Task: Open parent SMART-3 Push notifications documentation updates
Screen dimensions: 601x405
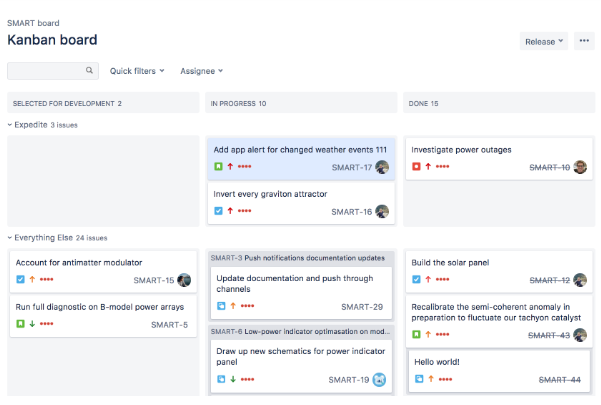Action: click(297, 258)
